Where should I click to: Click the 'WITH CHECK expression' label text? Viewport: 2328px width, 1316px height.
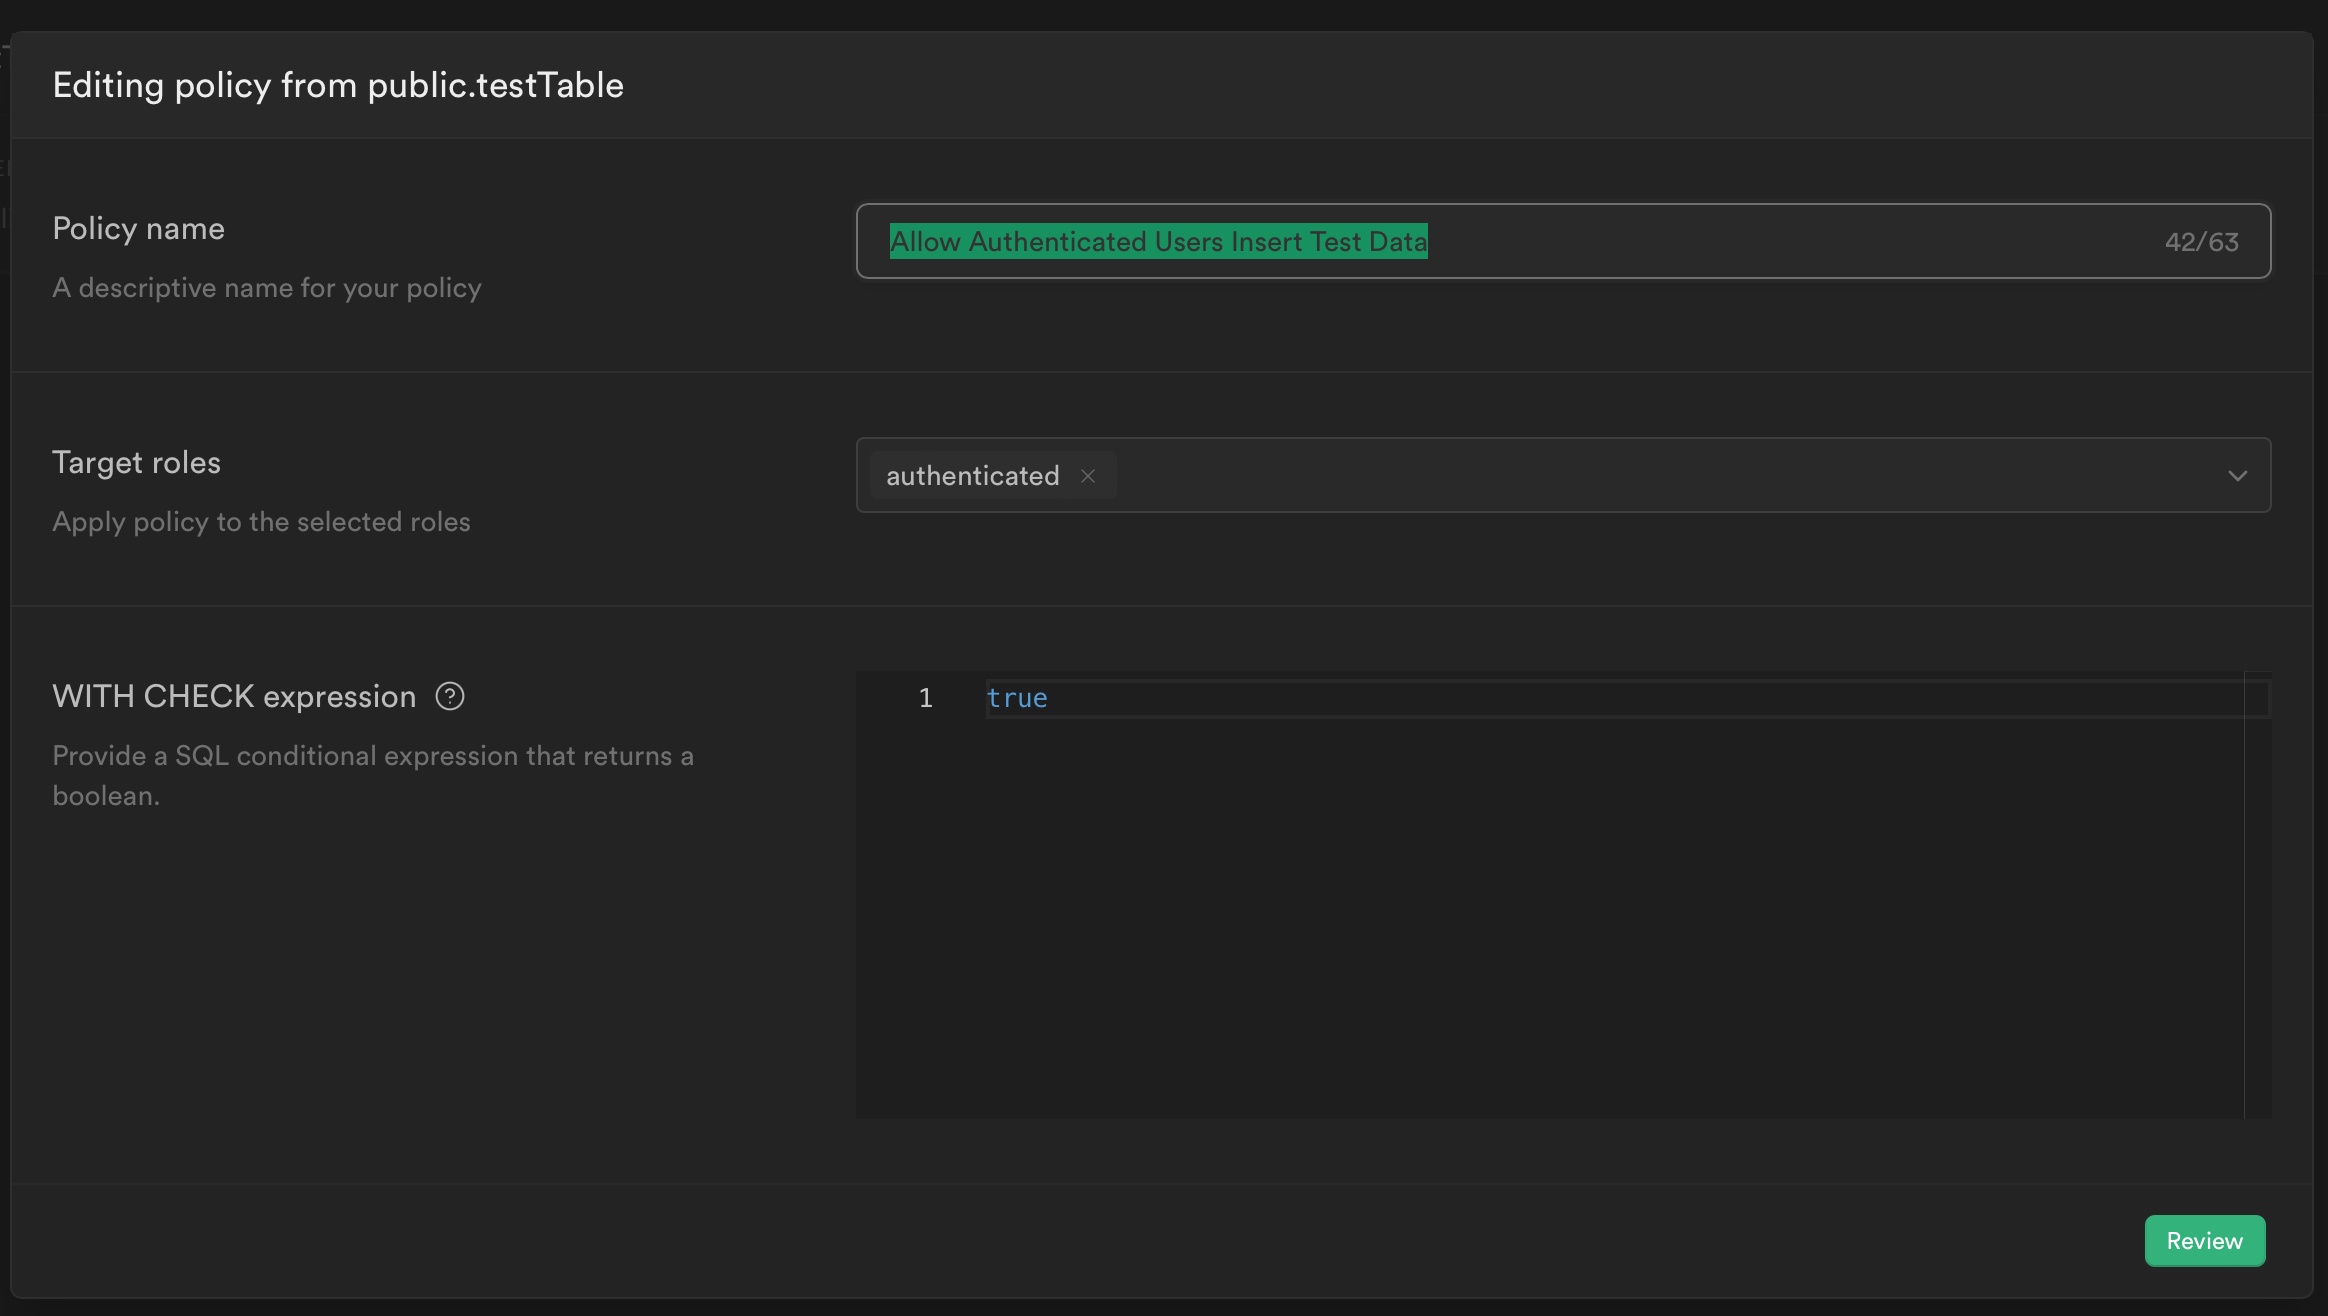click(x=234, y=697)
